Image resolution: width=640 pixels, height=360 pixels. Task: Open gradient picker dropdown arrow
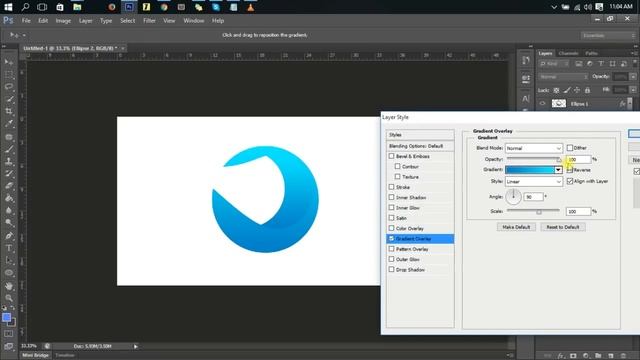(x=558, y=170)
